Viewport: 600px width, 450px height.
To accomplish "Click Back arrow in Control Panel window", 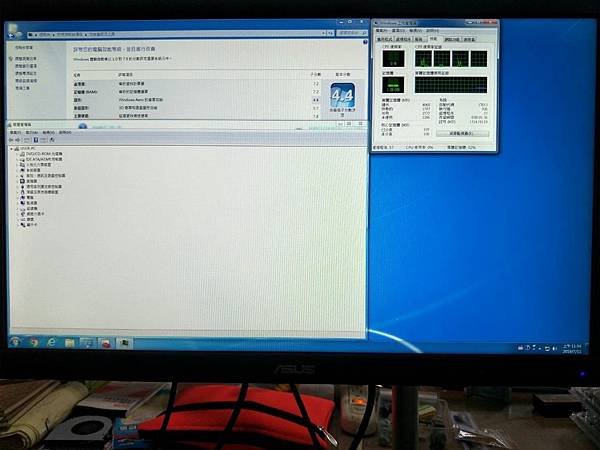I will [x=11, y=36].
